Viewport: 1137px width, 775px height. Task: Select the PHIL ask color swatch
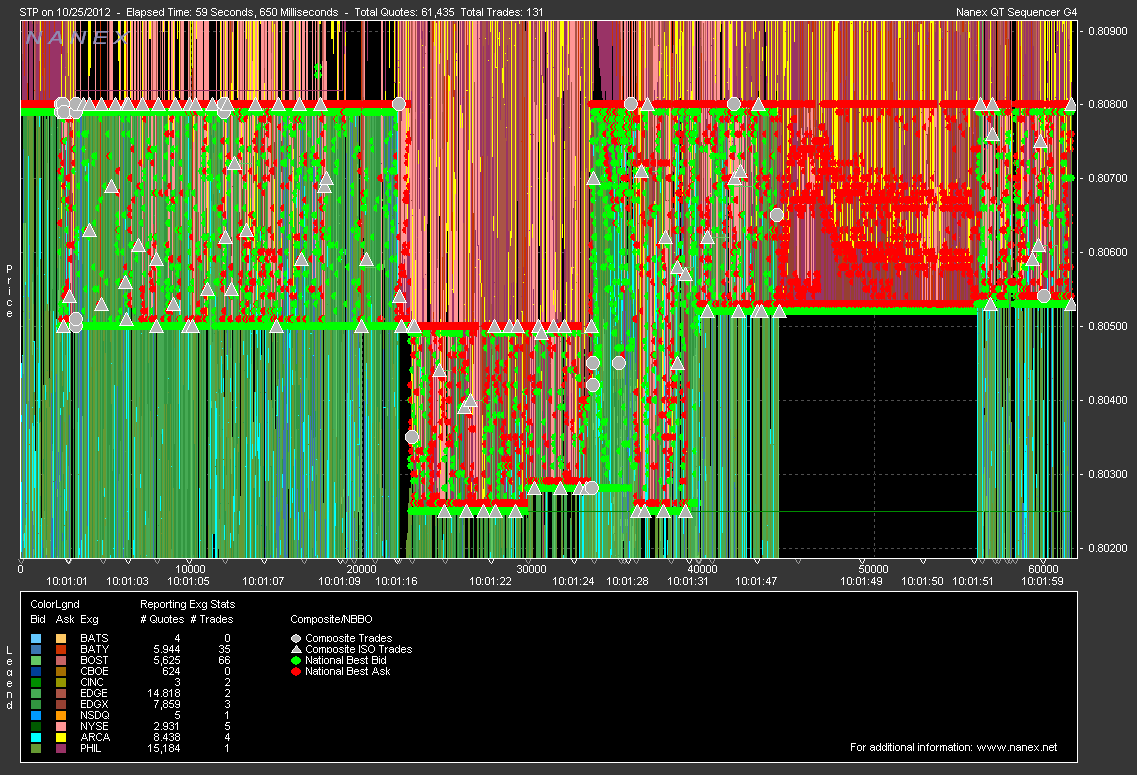coord(62,748)
